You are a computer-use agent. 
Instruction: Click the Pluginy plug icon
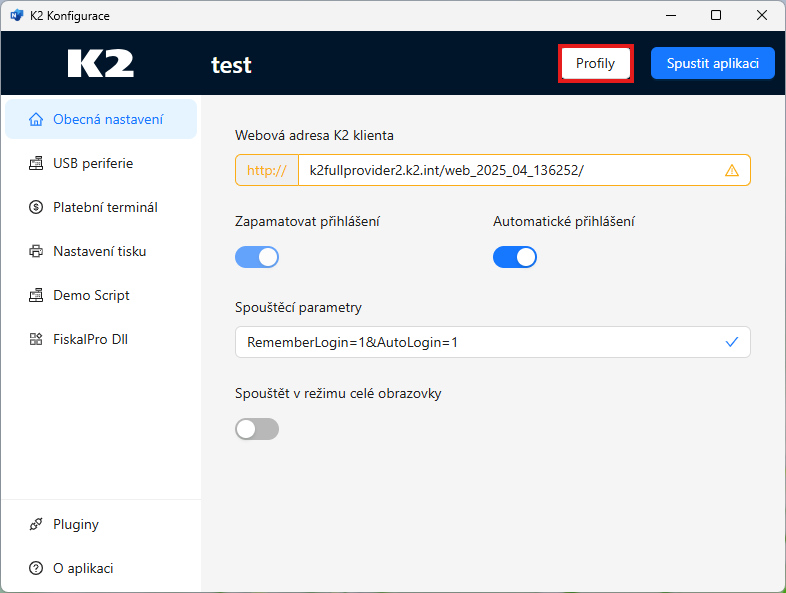coord(36,525)
